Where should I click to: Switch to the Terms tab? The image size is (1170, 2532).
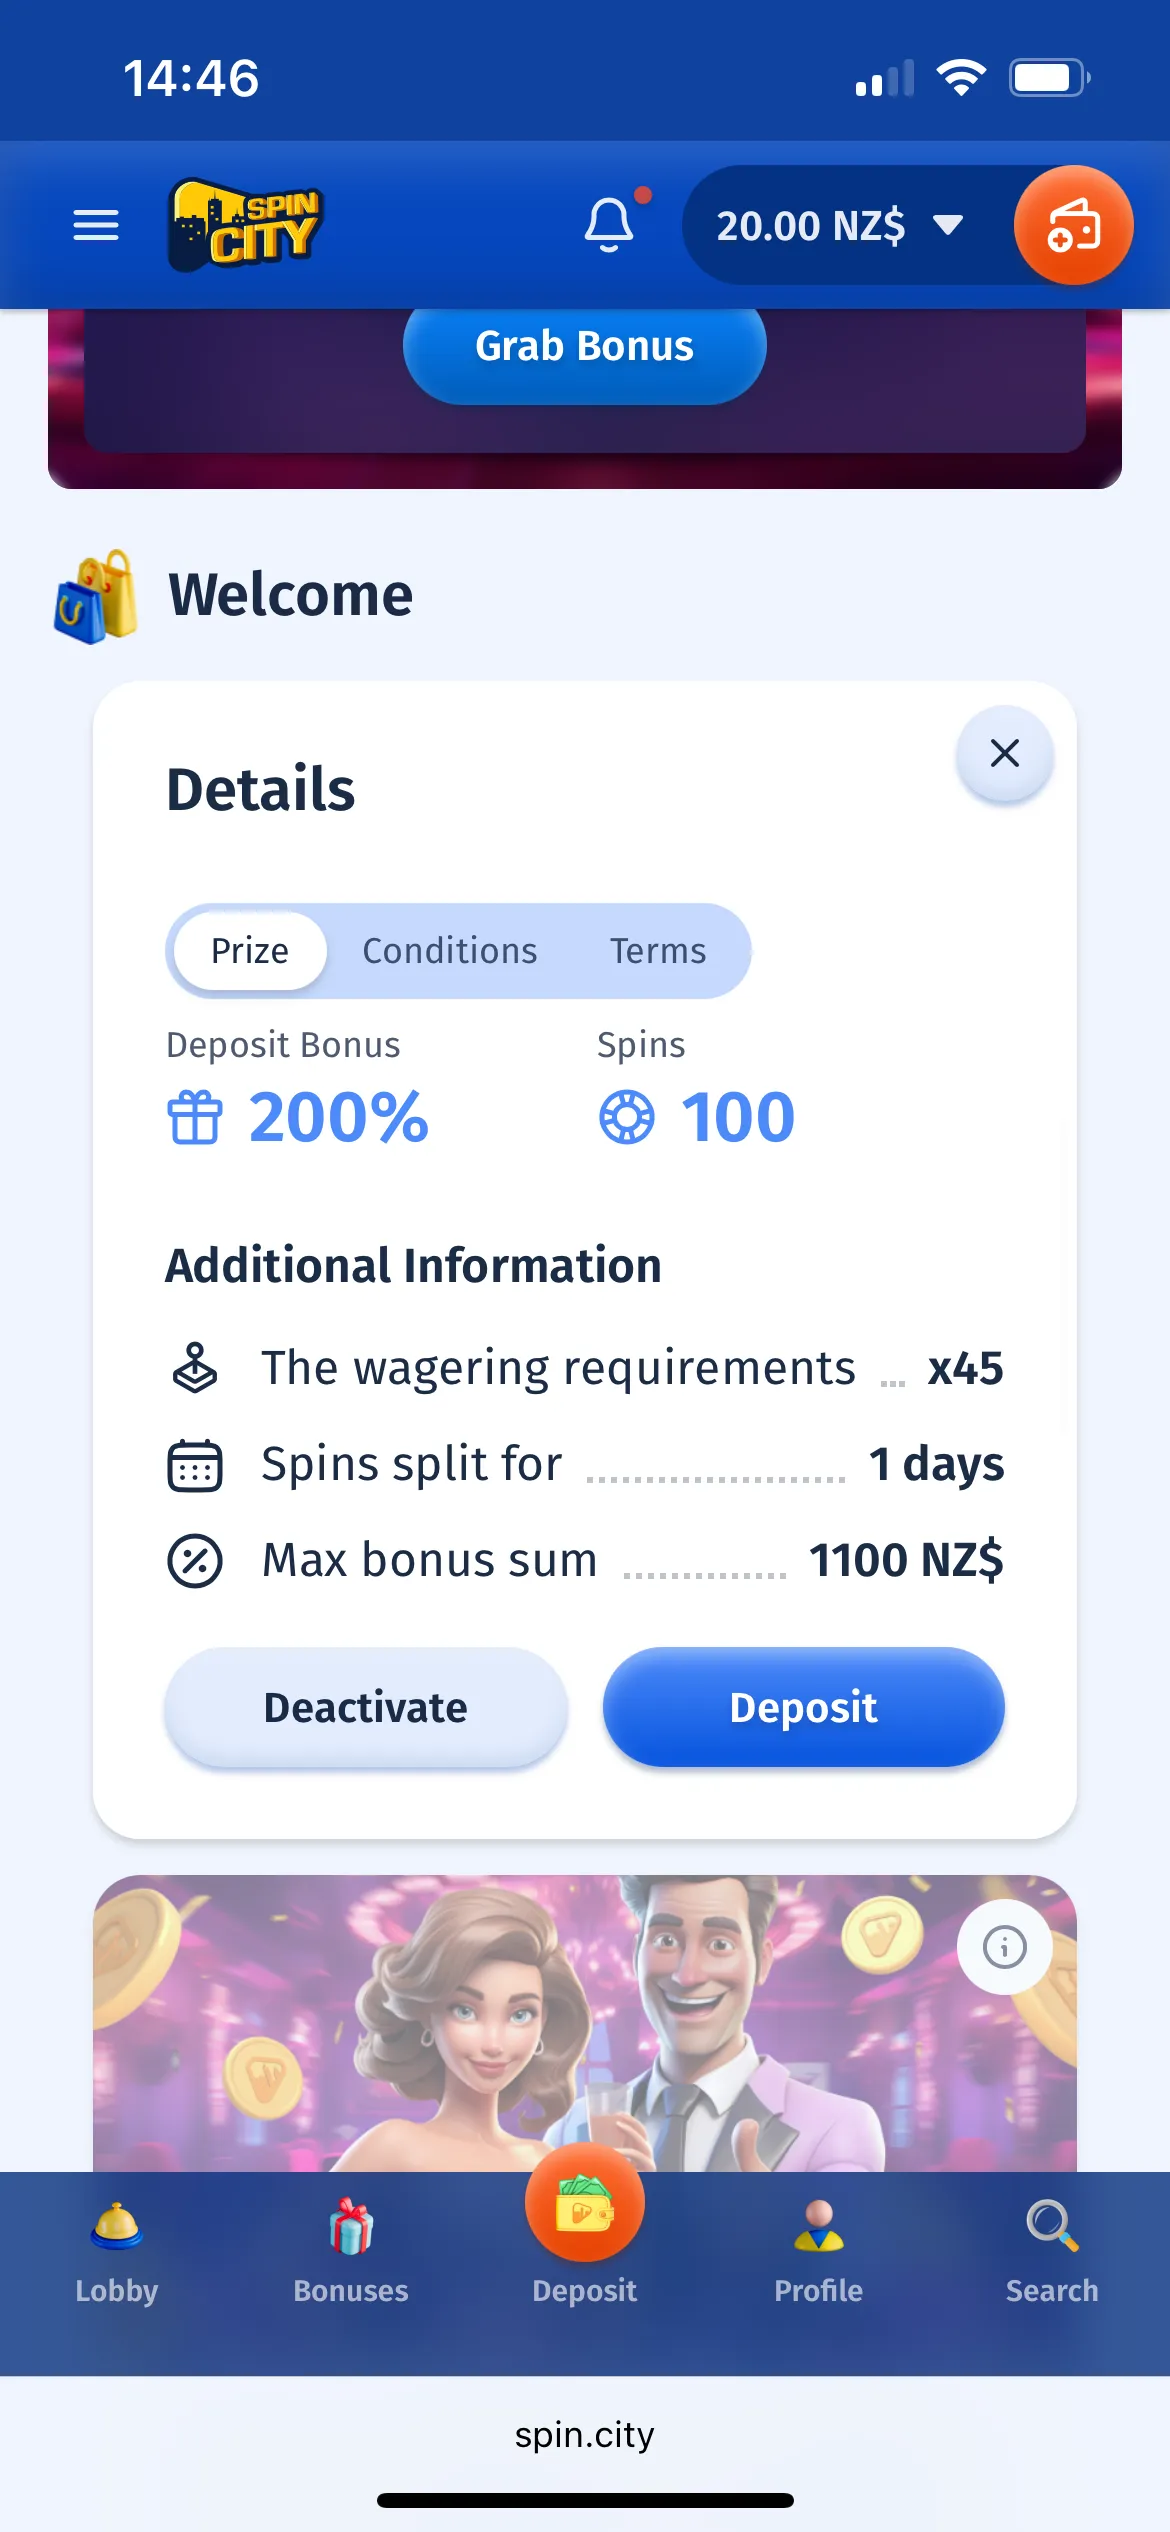pyautogui.click(x=658, y=951)
